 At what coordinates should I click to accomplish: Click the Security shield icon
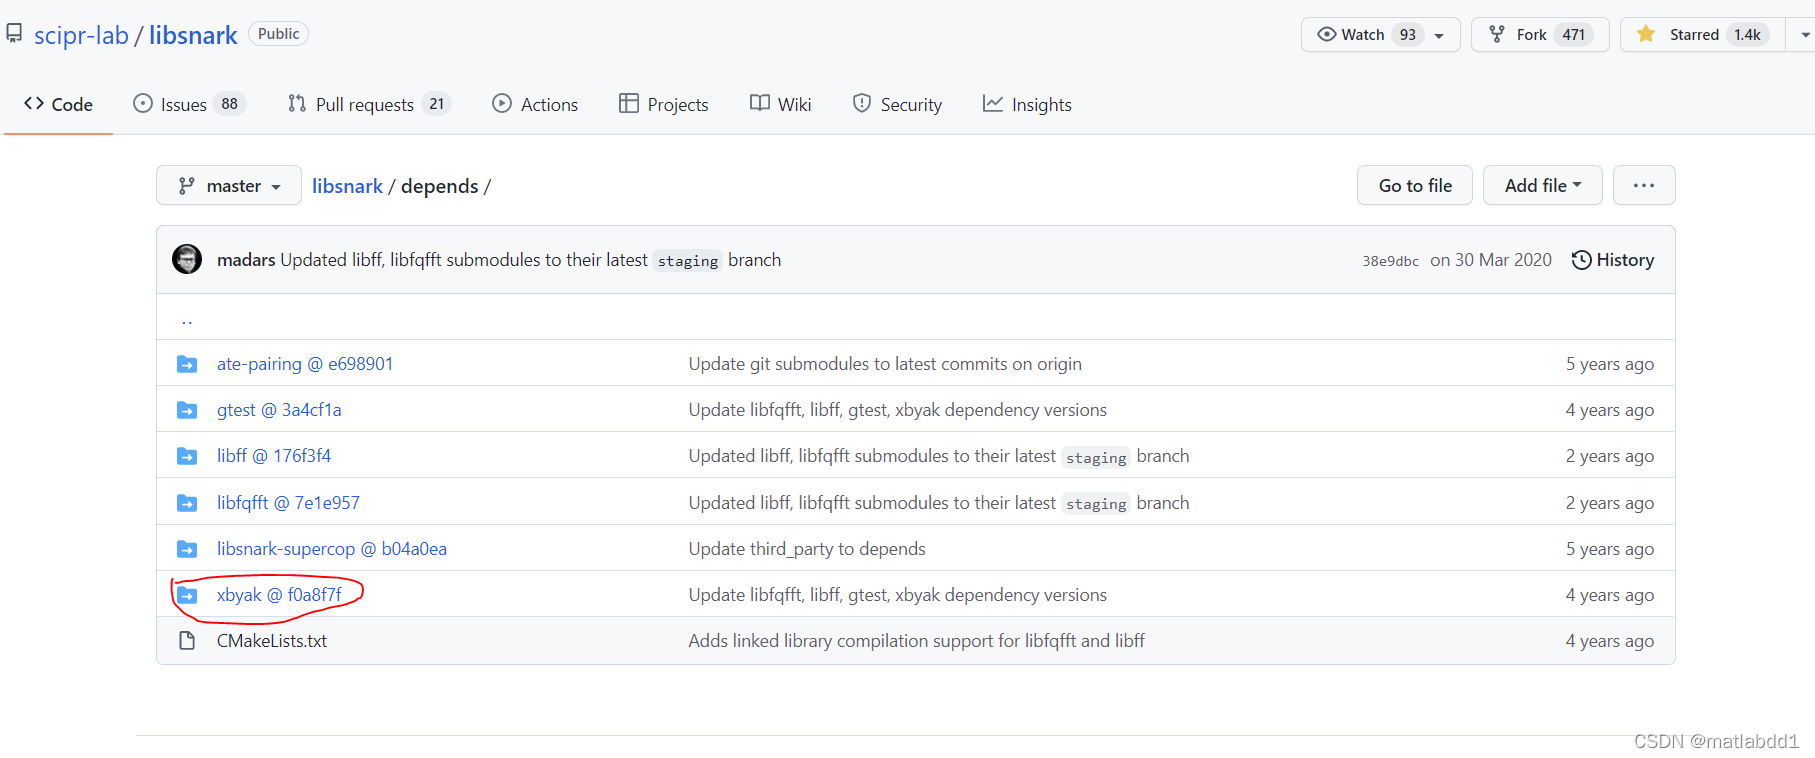(x=862, y=103)
